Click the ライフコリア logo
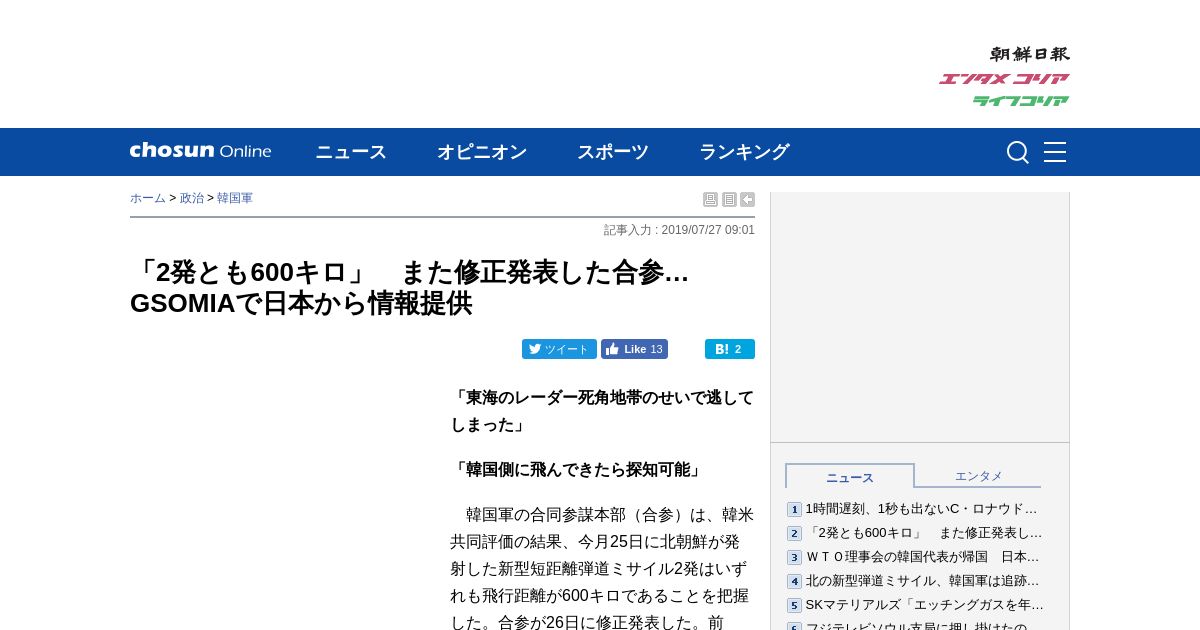Viewport: 1200px width, 630px height. tap(1020, 101)
